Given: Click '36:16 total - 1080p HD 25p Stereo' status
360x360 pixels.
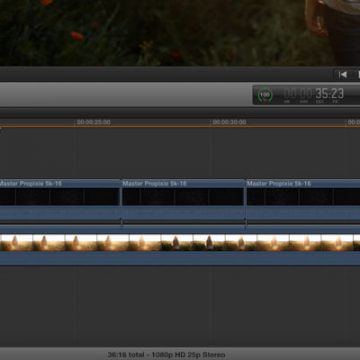Looking at the screenshot, I should (166, 355).
